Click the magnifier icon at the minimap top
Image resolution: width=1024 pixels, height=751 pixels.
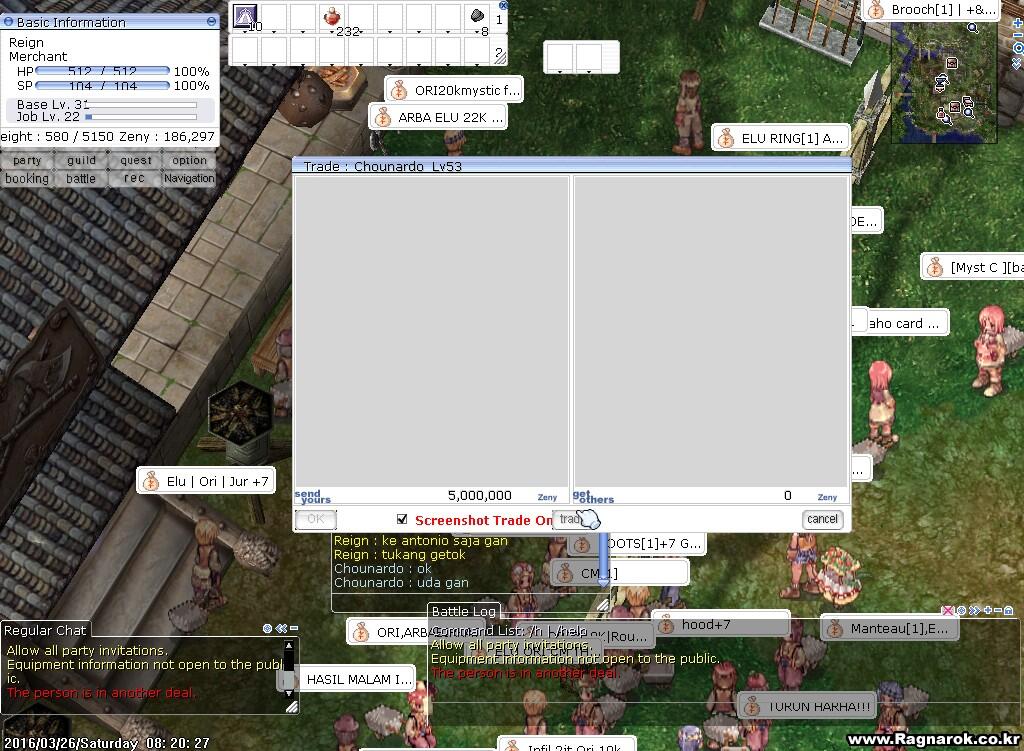[x=972, y=27]
